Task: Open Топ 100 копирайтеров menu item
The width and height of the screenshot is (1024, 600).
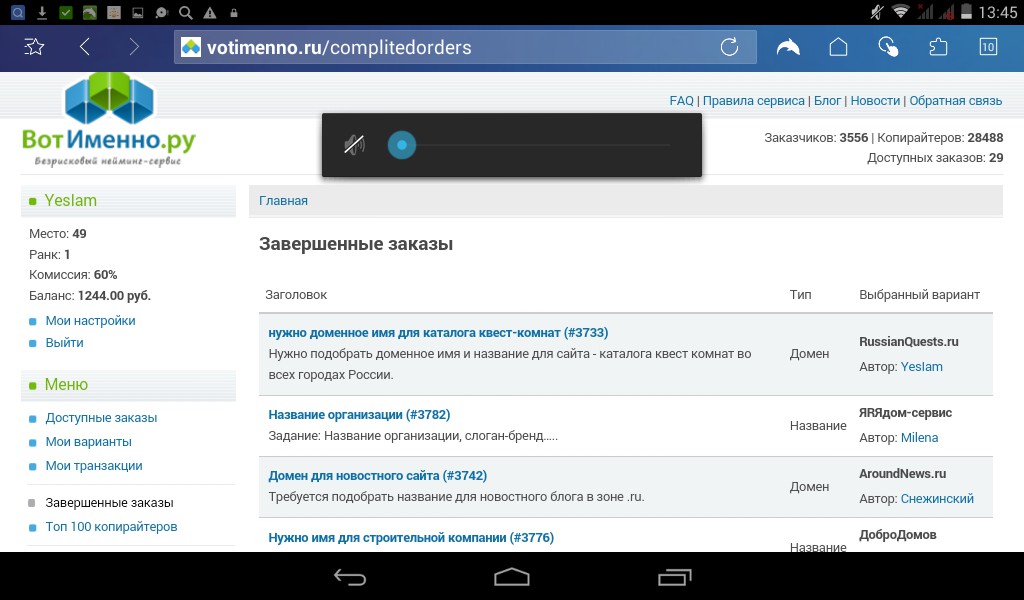Action: pos(111,527)
